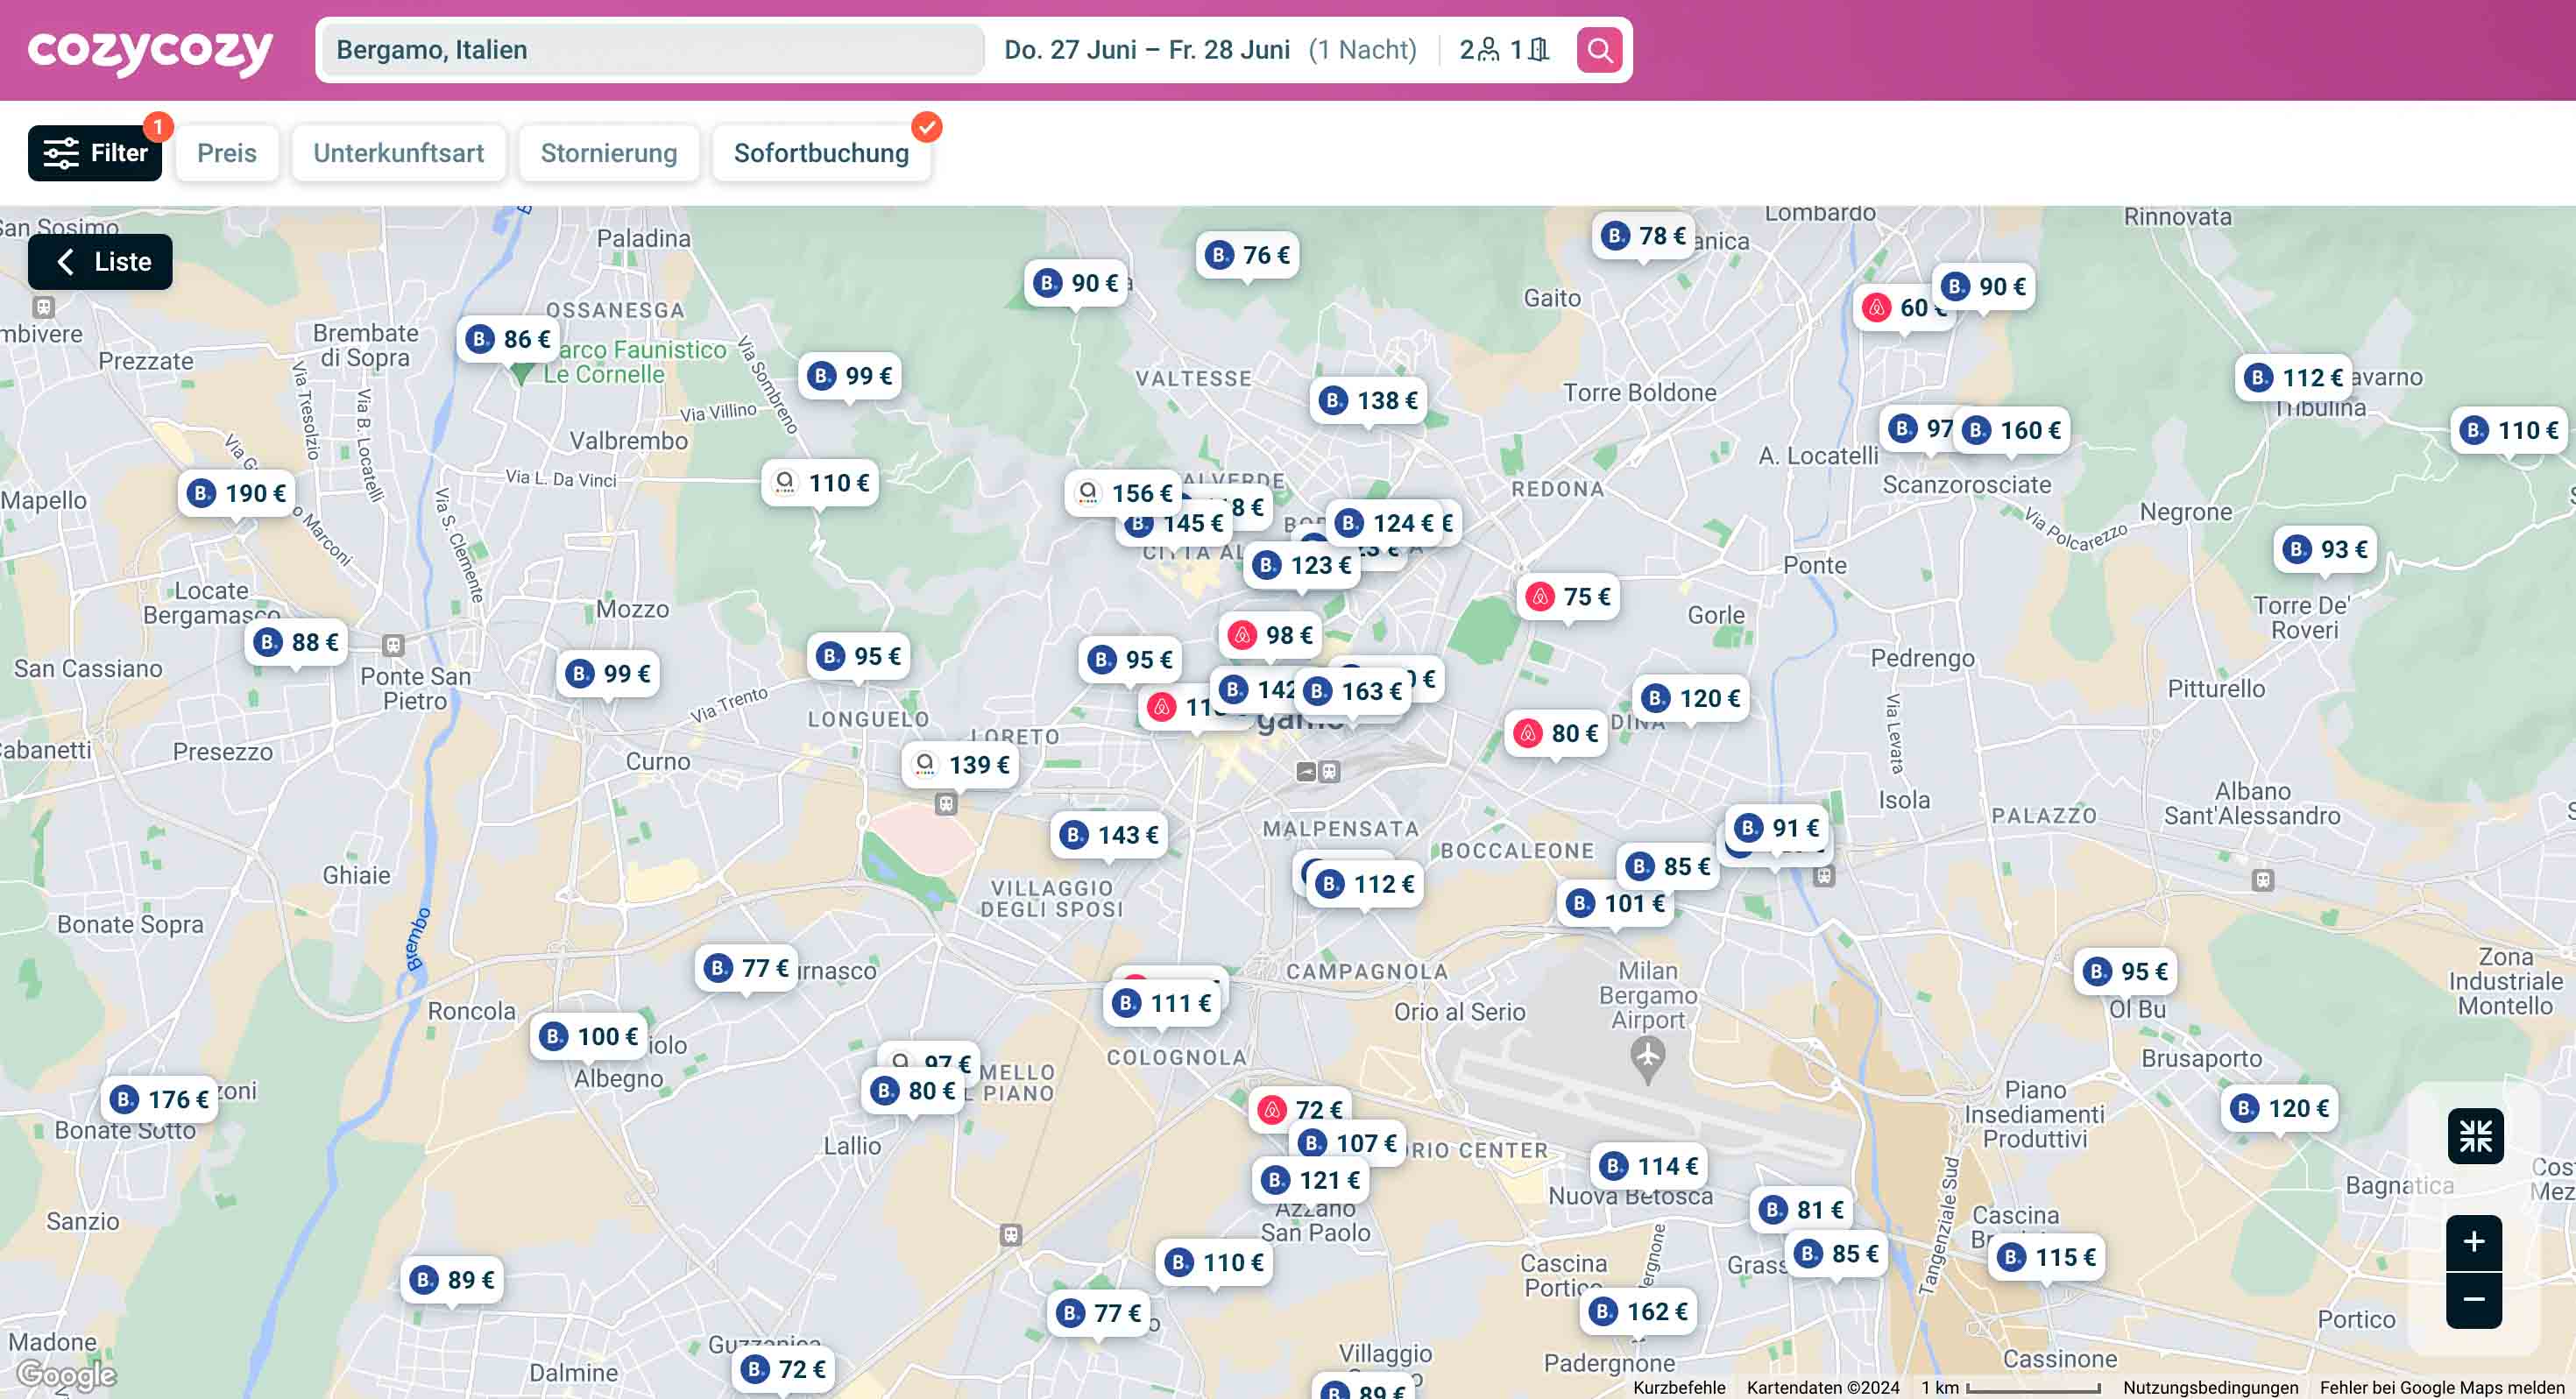Select the Booking 76 € map marker
This screenshot has width=2576, height=1399.
(x=1247, y=256)
